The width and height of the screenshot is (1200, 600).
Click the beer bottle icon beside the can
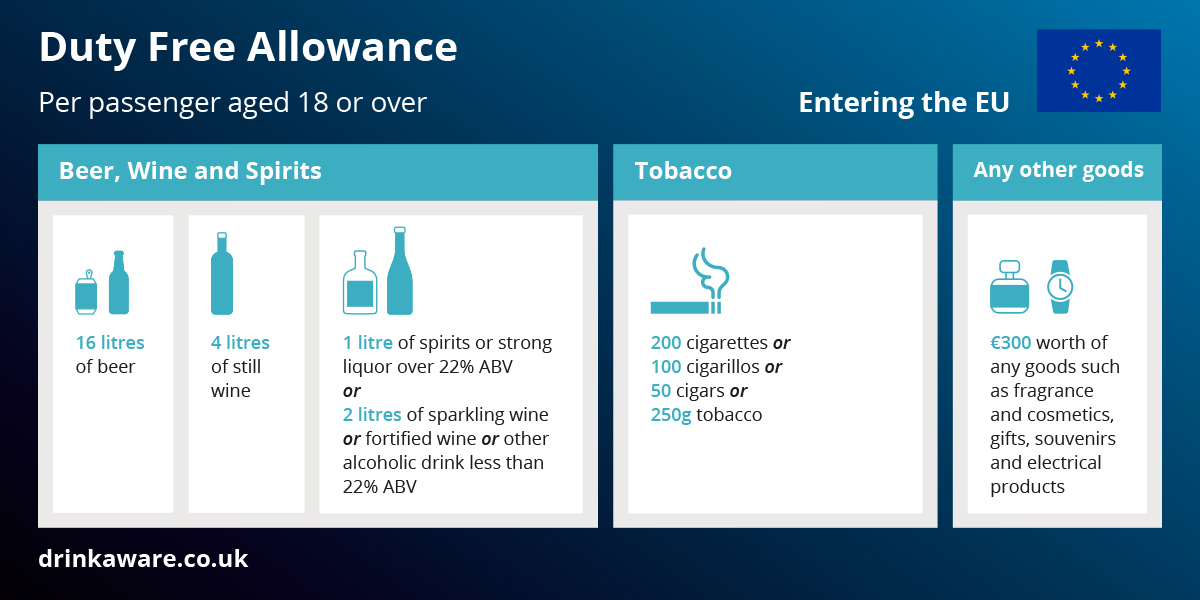pyautogui.click(x=119, y=283)
